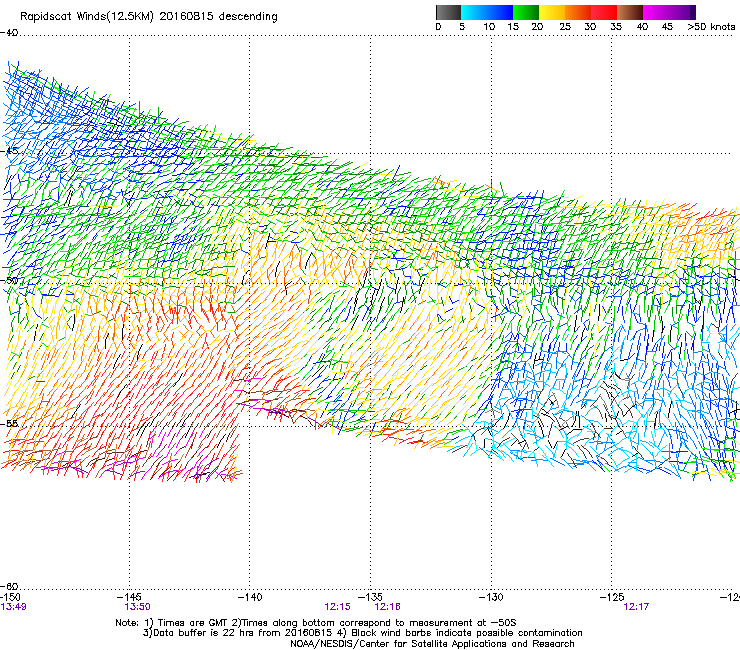Viewport: 740px width, 650px height.
Task: Click the 'Rapidscat Winds(12.5KM) 20160815 descending' title
Action: tap(149, 17)
